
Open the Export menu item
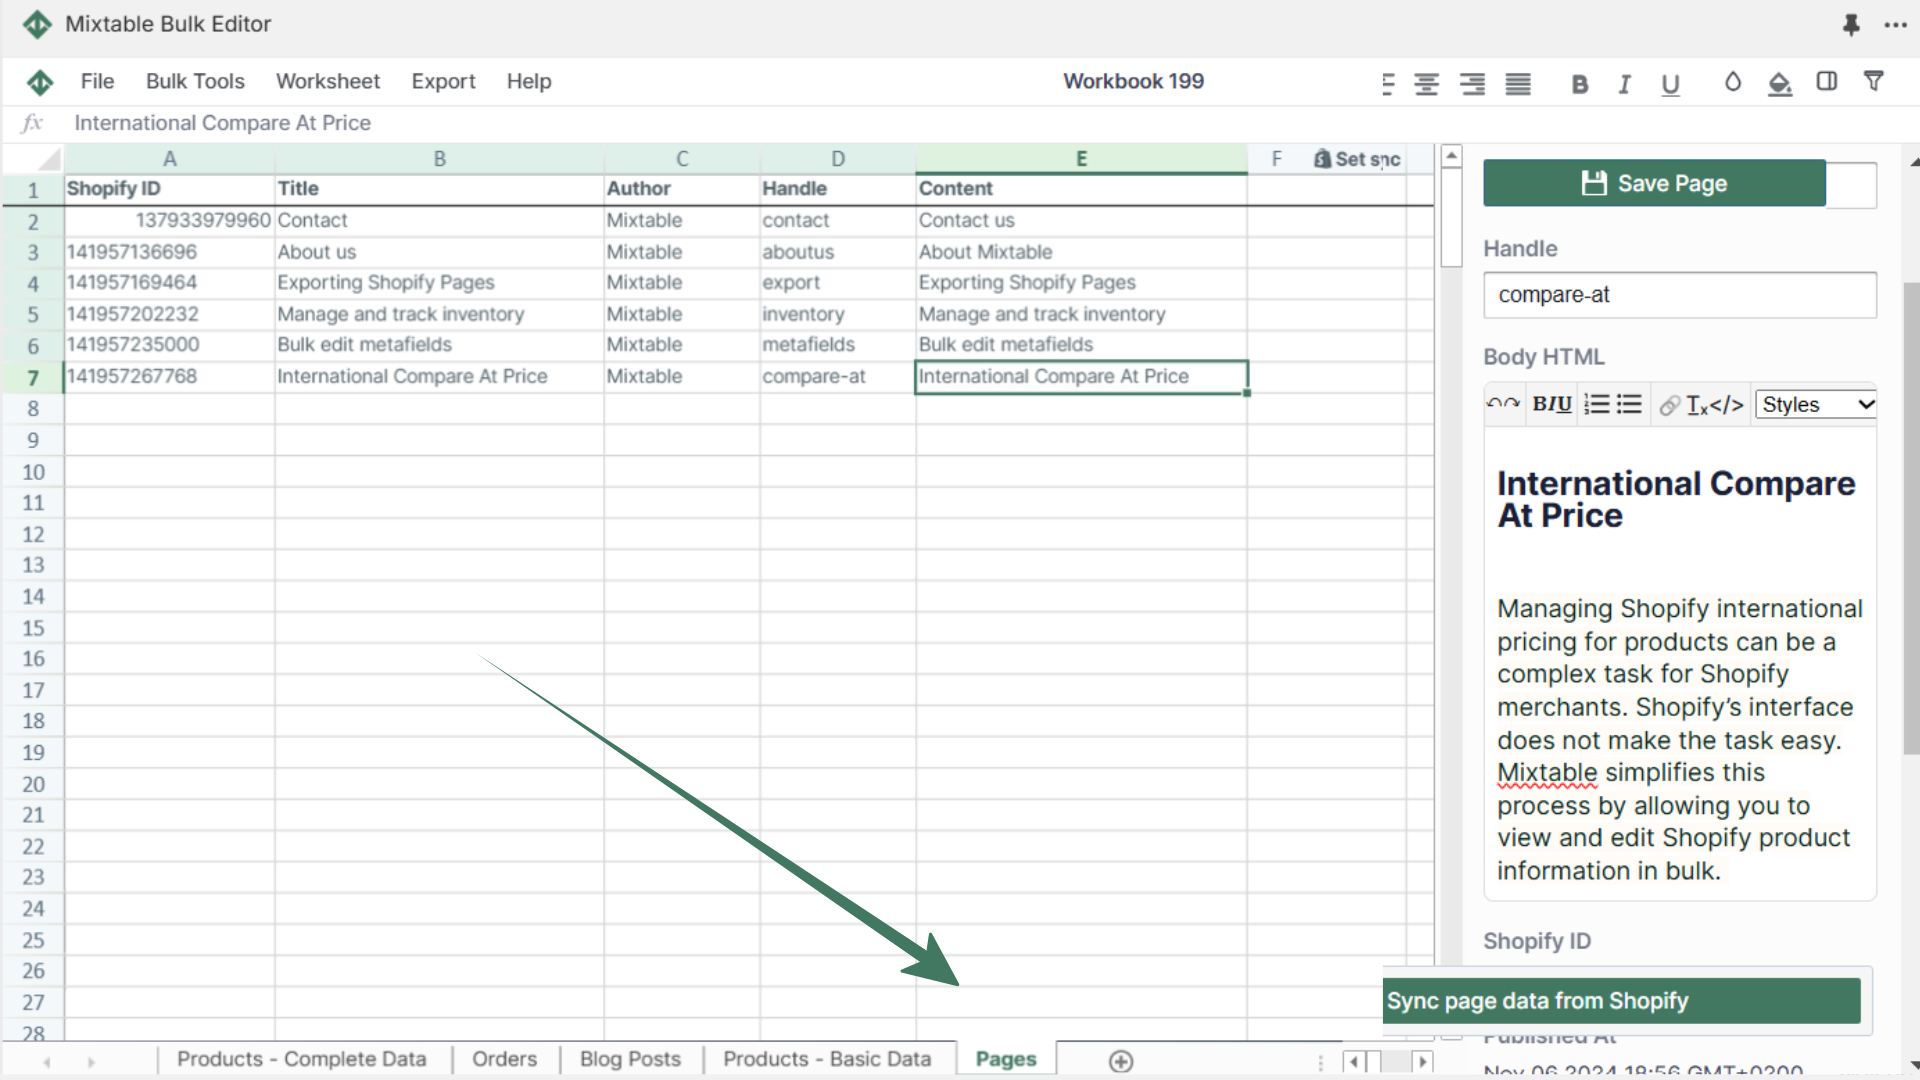pyautogui.click(x=442, y=82)
